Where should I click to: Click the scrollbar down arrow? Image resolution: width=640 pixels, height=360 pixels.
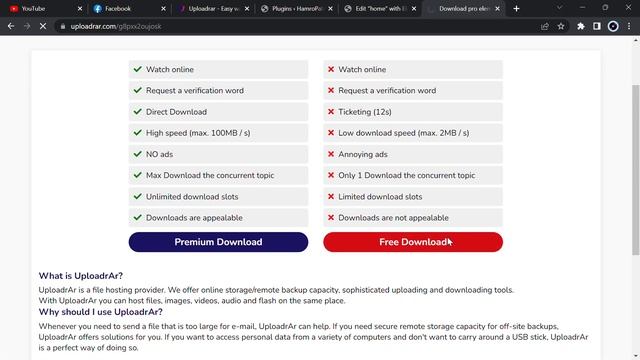coord(636,356)
